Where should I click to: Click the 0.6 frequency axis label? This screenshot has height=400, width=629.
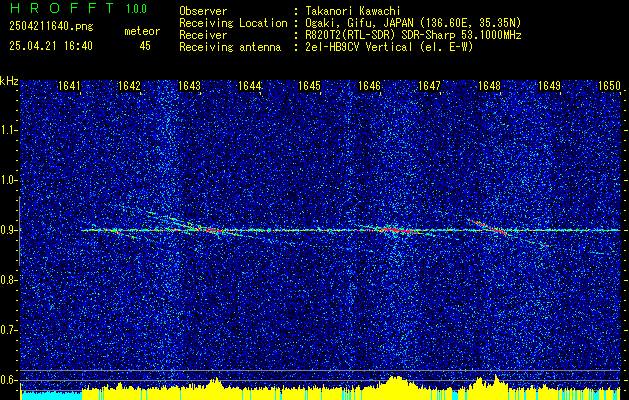(8, 380)
